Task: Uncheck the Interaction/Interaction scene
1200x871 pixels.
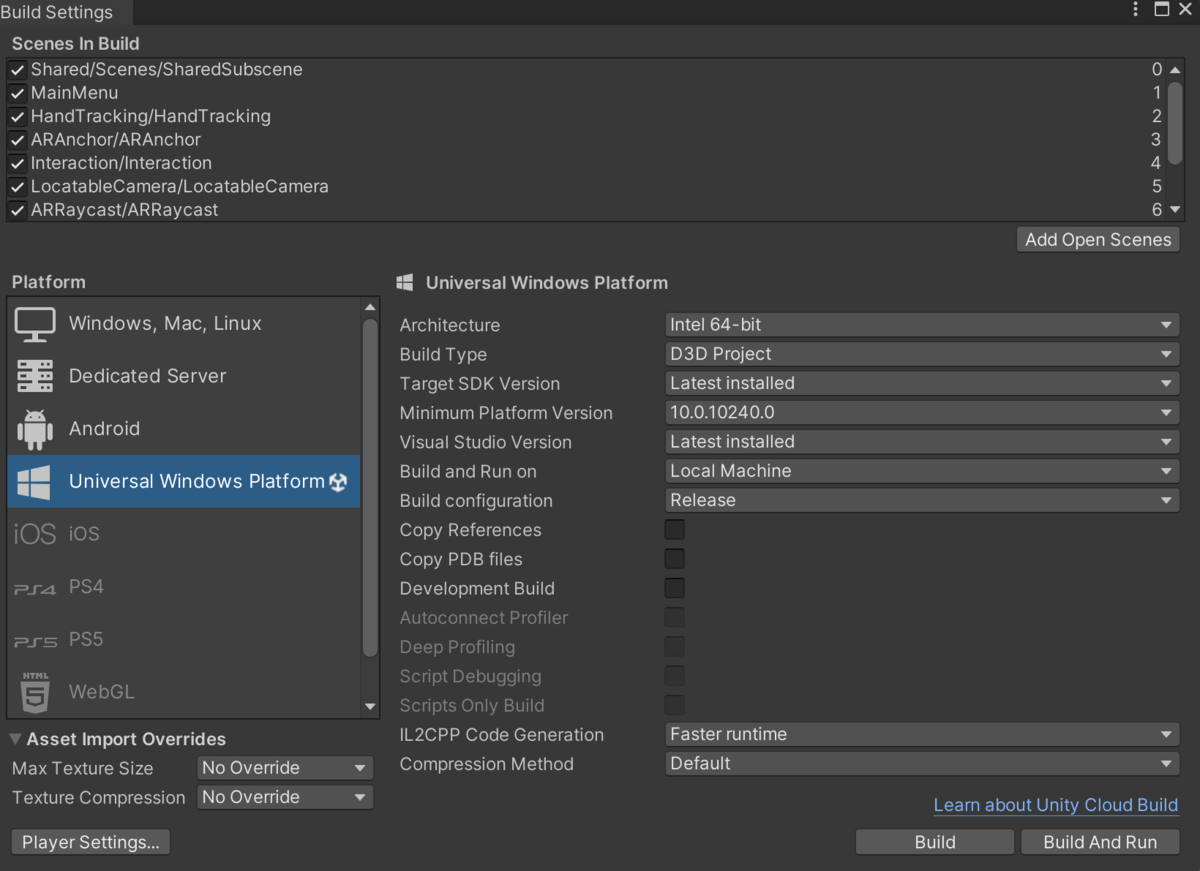Action: click(x=17, y=164)
